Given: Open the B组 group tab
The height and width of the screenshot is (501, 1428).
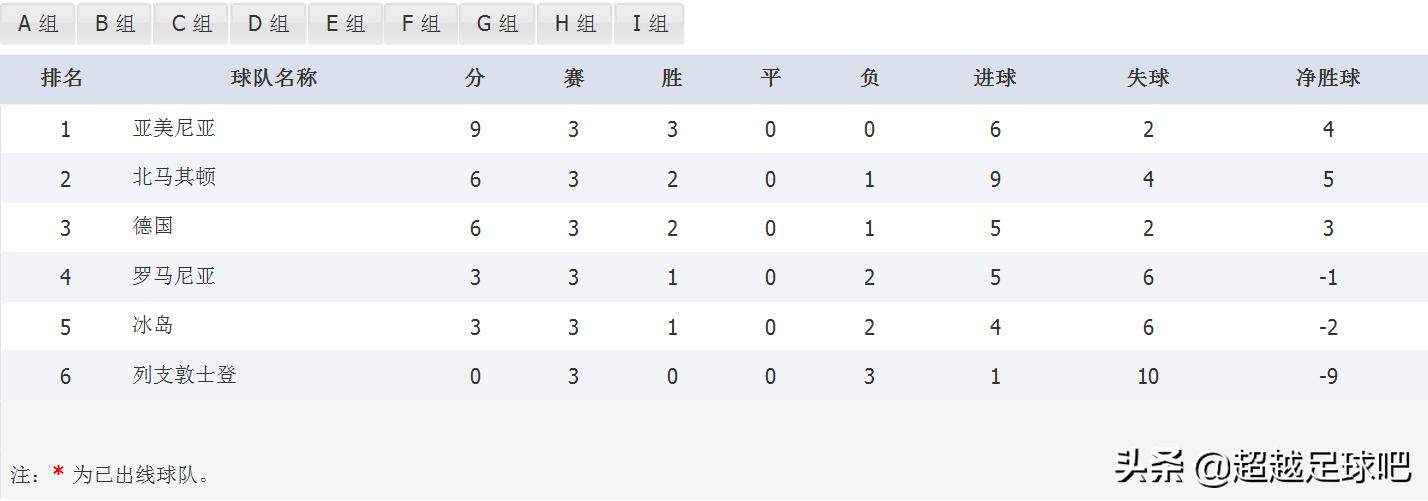Looking at the screenshot, I should (x=114, y=24).
